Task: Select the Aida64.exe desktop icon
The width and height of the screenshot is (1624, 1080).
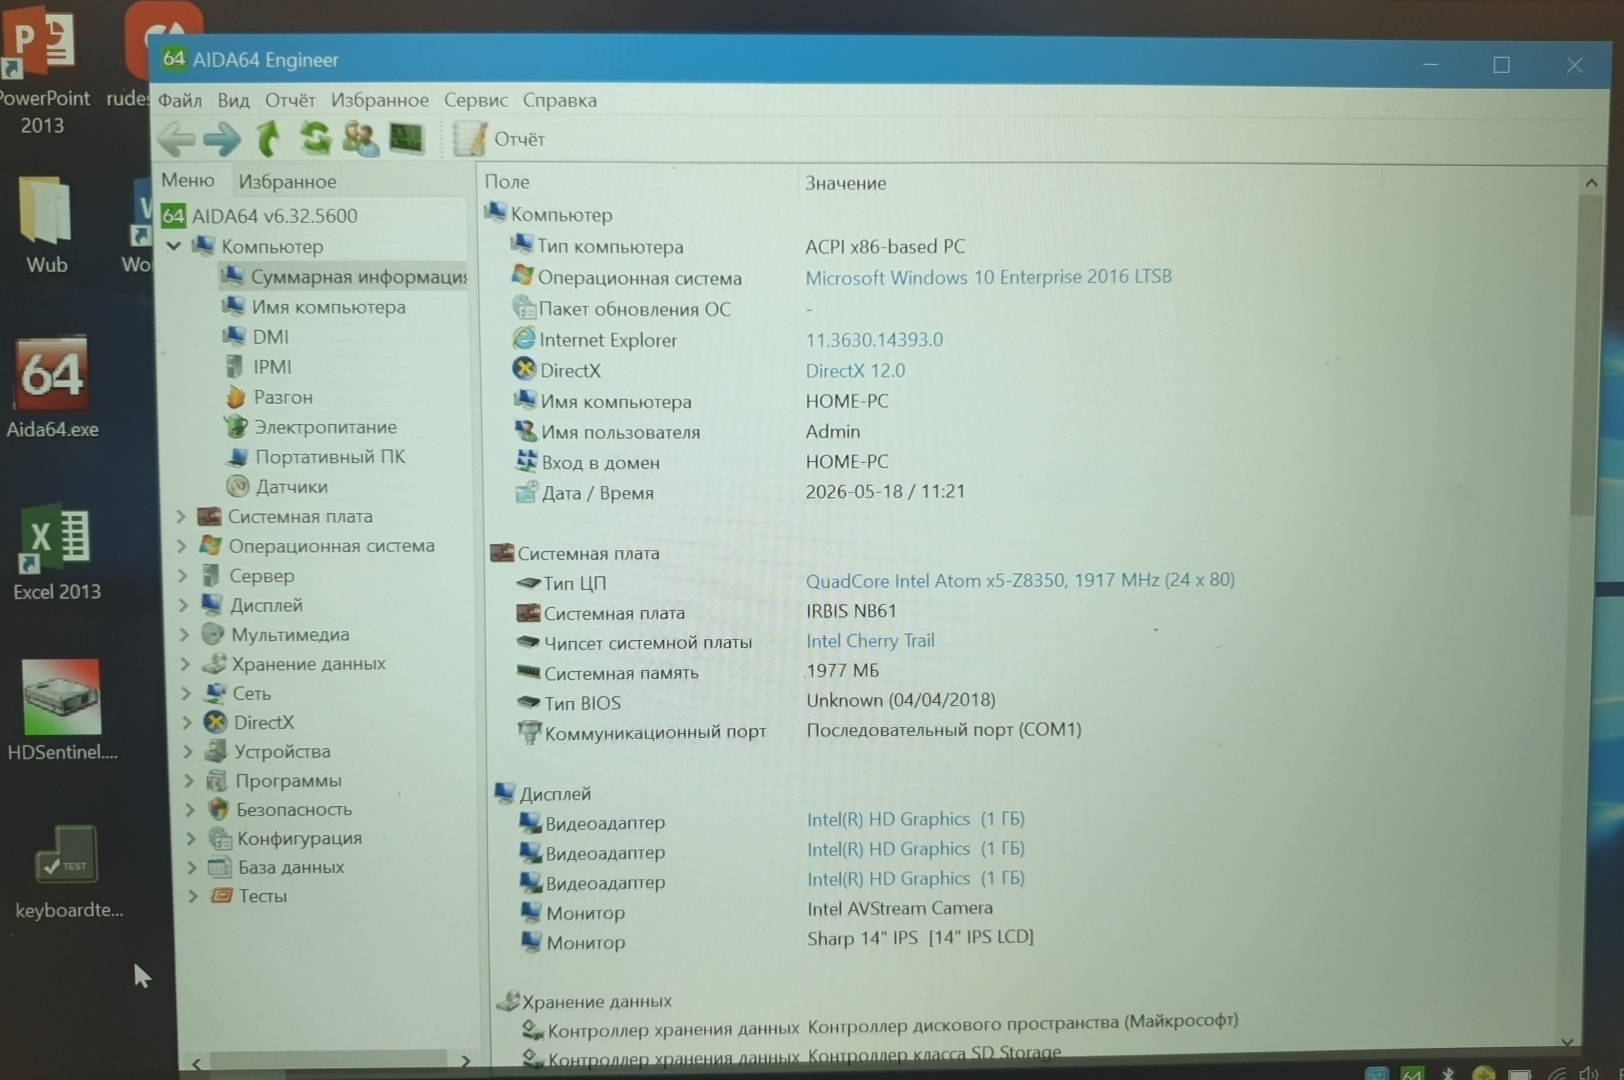Action: pos(53,388)
